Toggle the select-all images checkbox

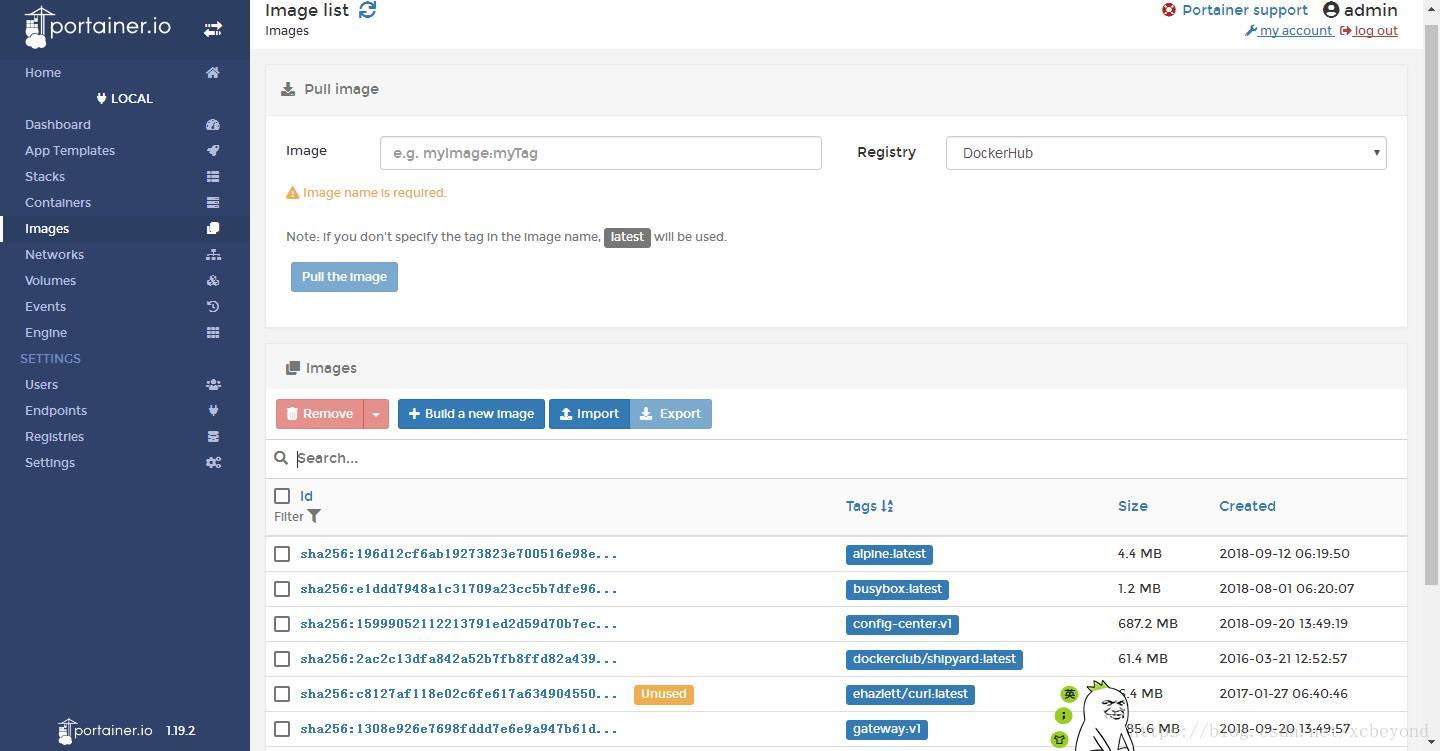tap(282, 496)
